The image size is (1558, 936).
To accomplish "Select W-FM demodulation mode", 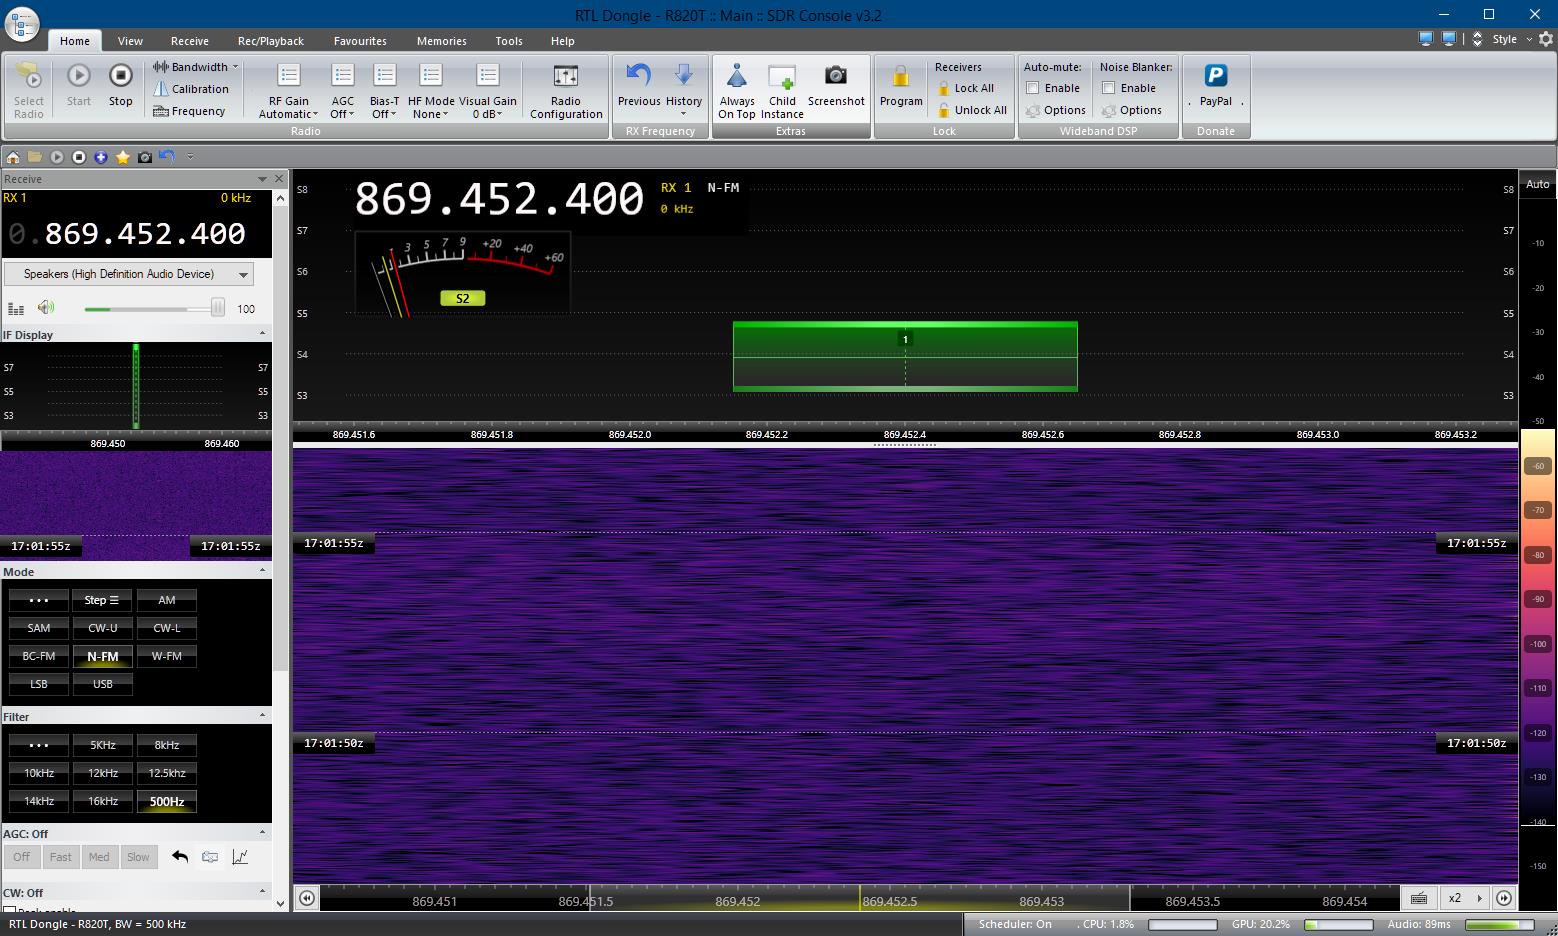I will click(166, 656).
